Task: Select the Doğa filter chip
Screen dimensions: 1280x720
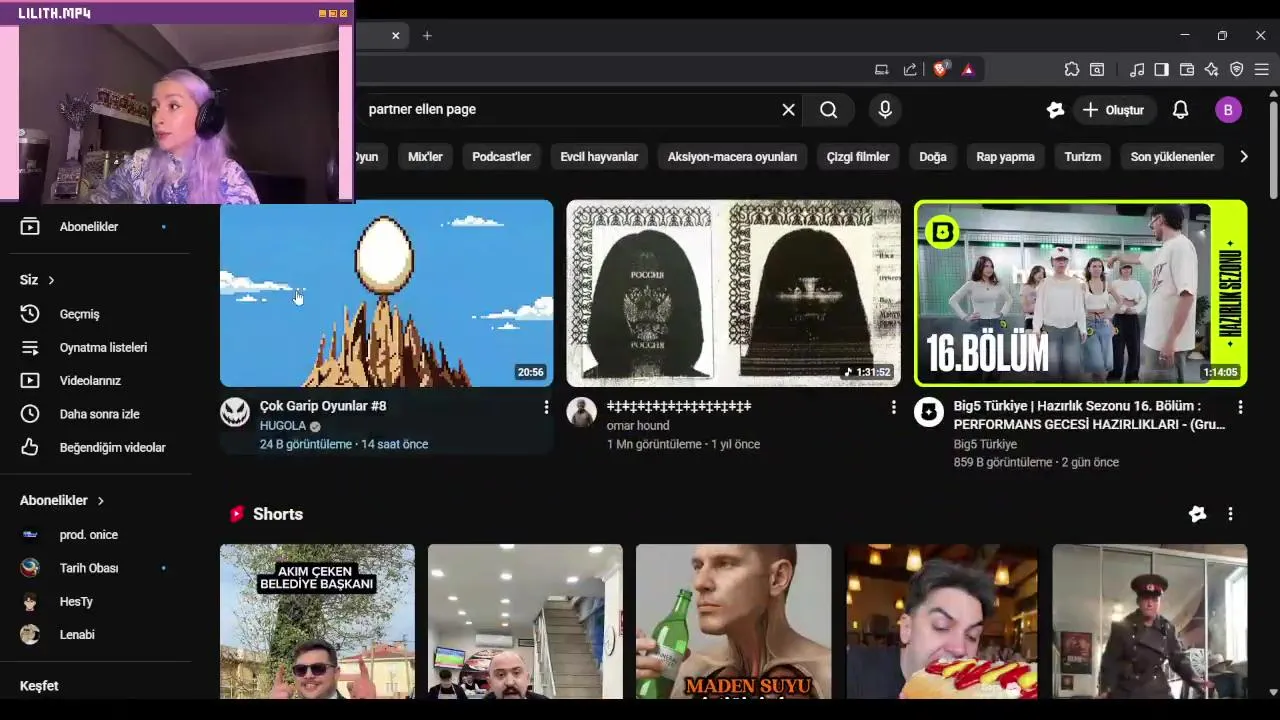Action: click(x=933, y=157)
